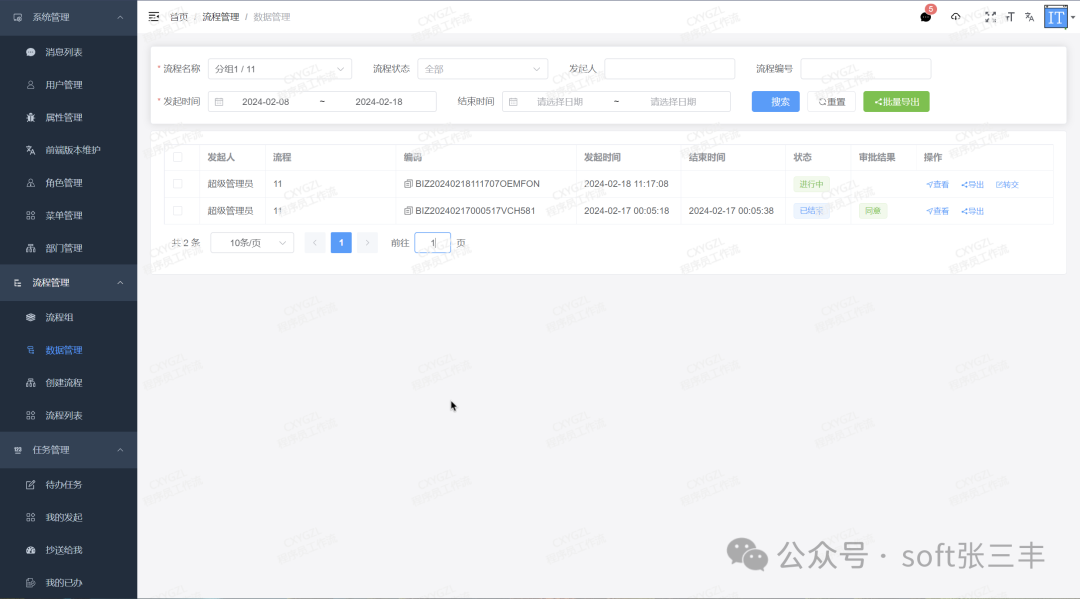Switch language via the translation icon
The height and width of the screenshot is (599, 1080).
1029,17
